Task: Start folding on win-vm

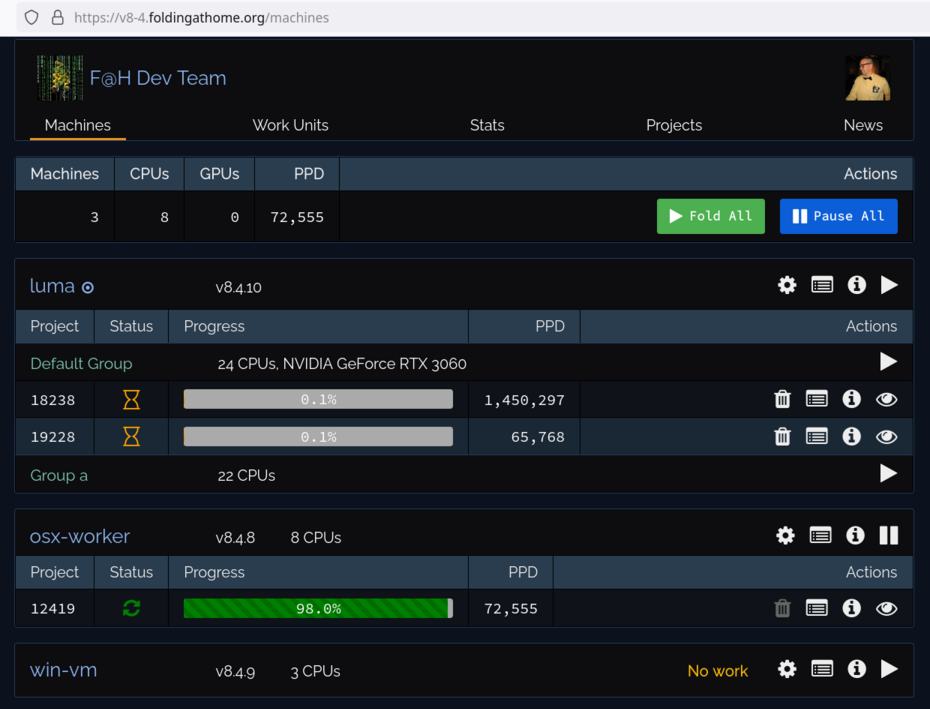Action: [888, 669]
